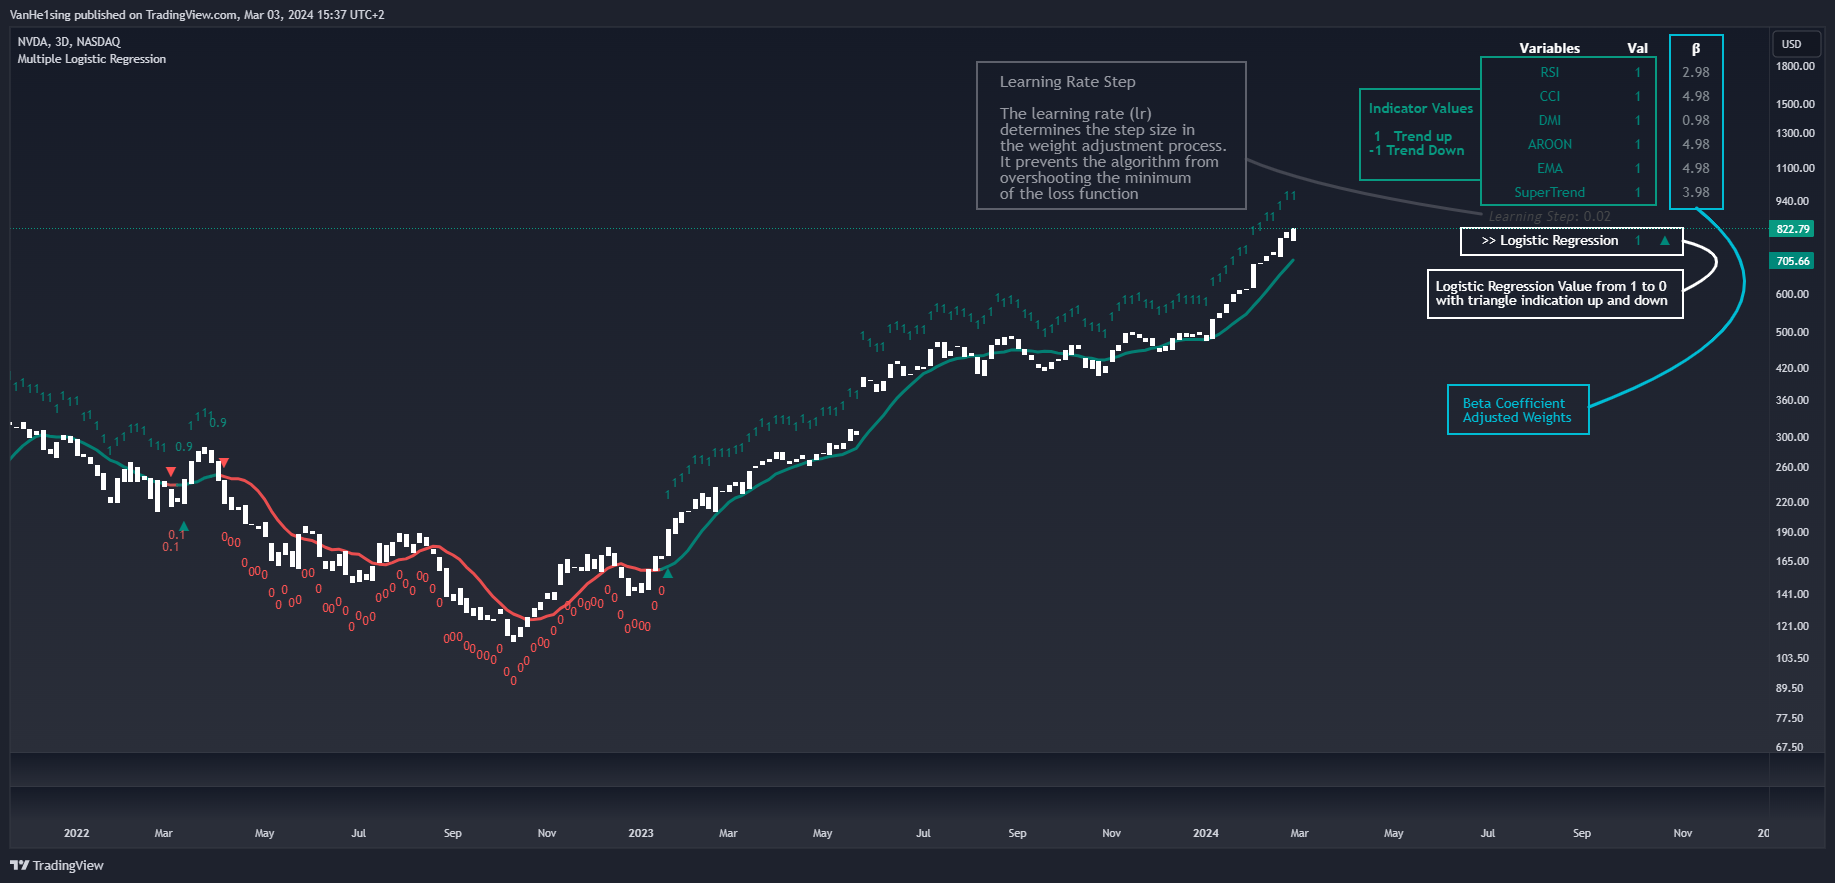Click the Learning Step: 0.02 text
The image size is (1835, 883).
tap(1549, 216)
